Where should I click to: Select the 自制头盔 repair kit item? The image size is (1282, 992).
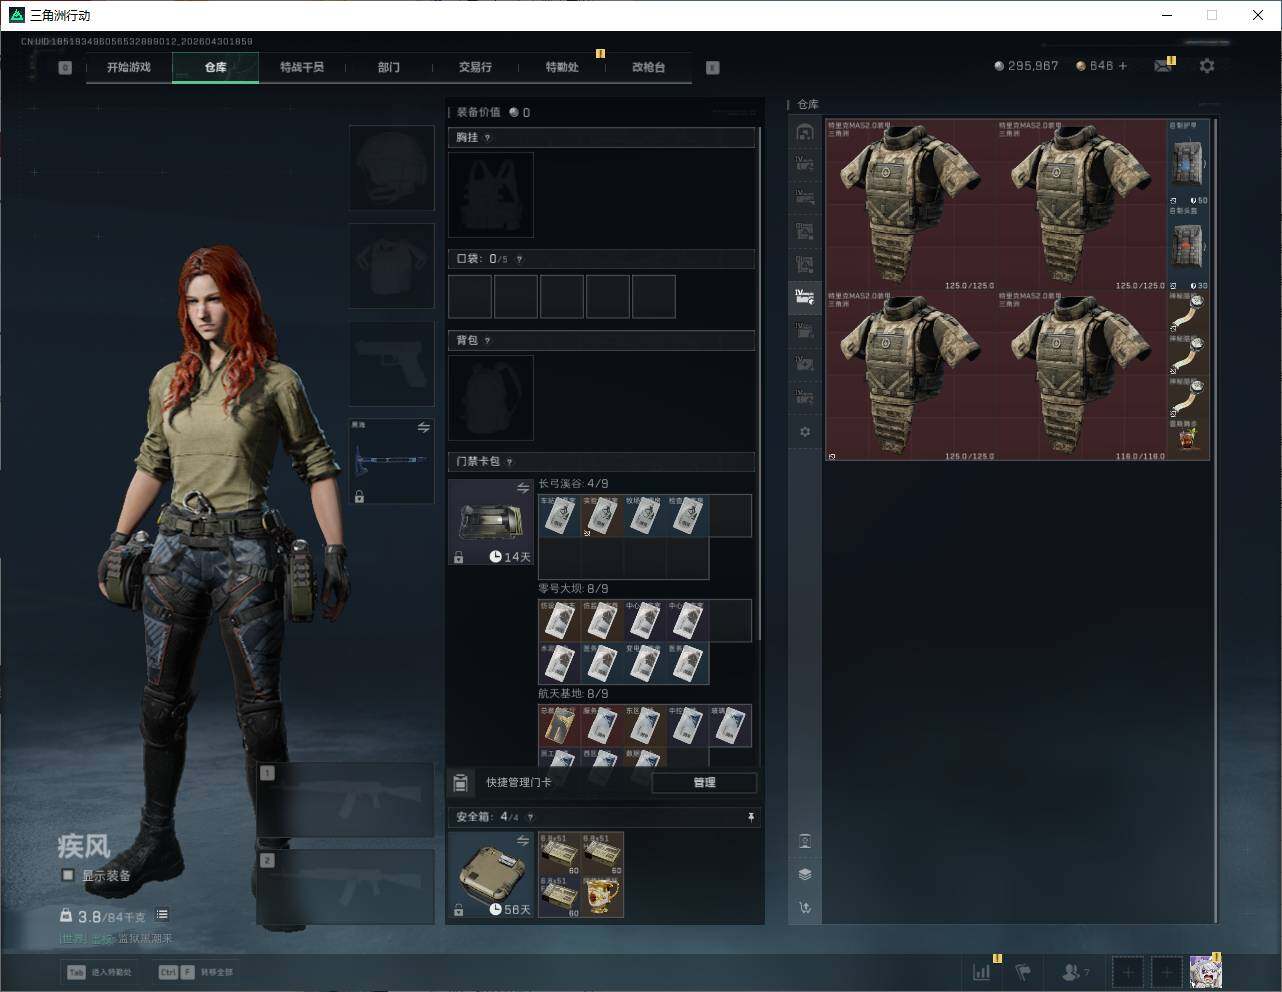click(x=1189, y=248)
